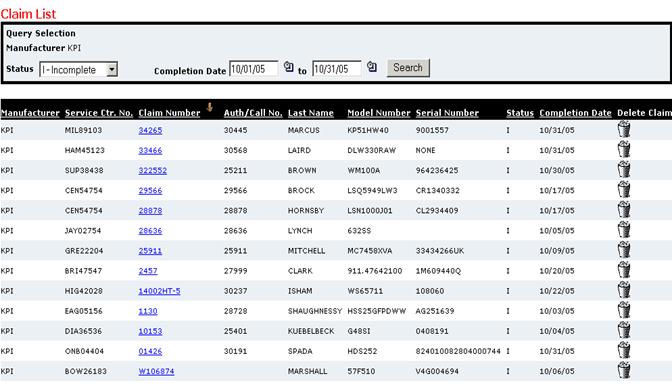
Task: Select last name KUEBELBECK
Action: point(311,332)
